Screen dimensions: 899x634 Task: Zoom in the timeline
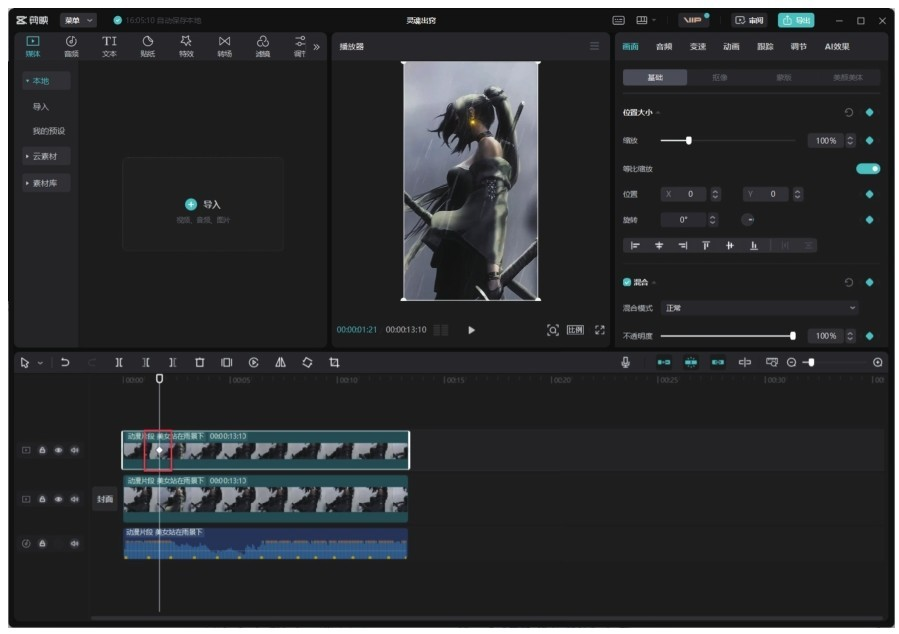pos(878,362)
